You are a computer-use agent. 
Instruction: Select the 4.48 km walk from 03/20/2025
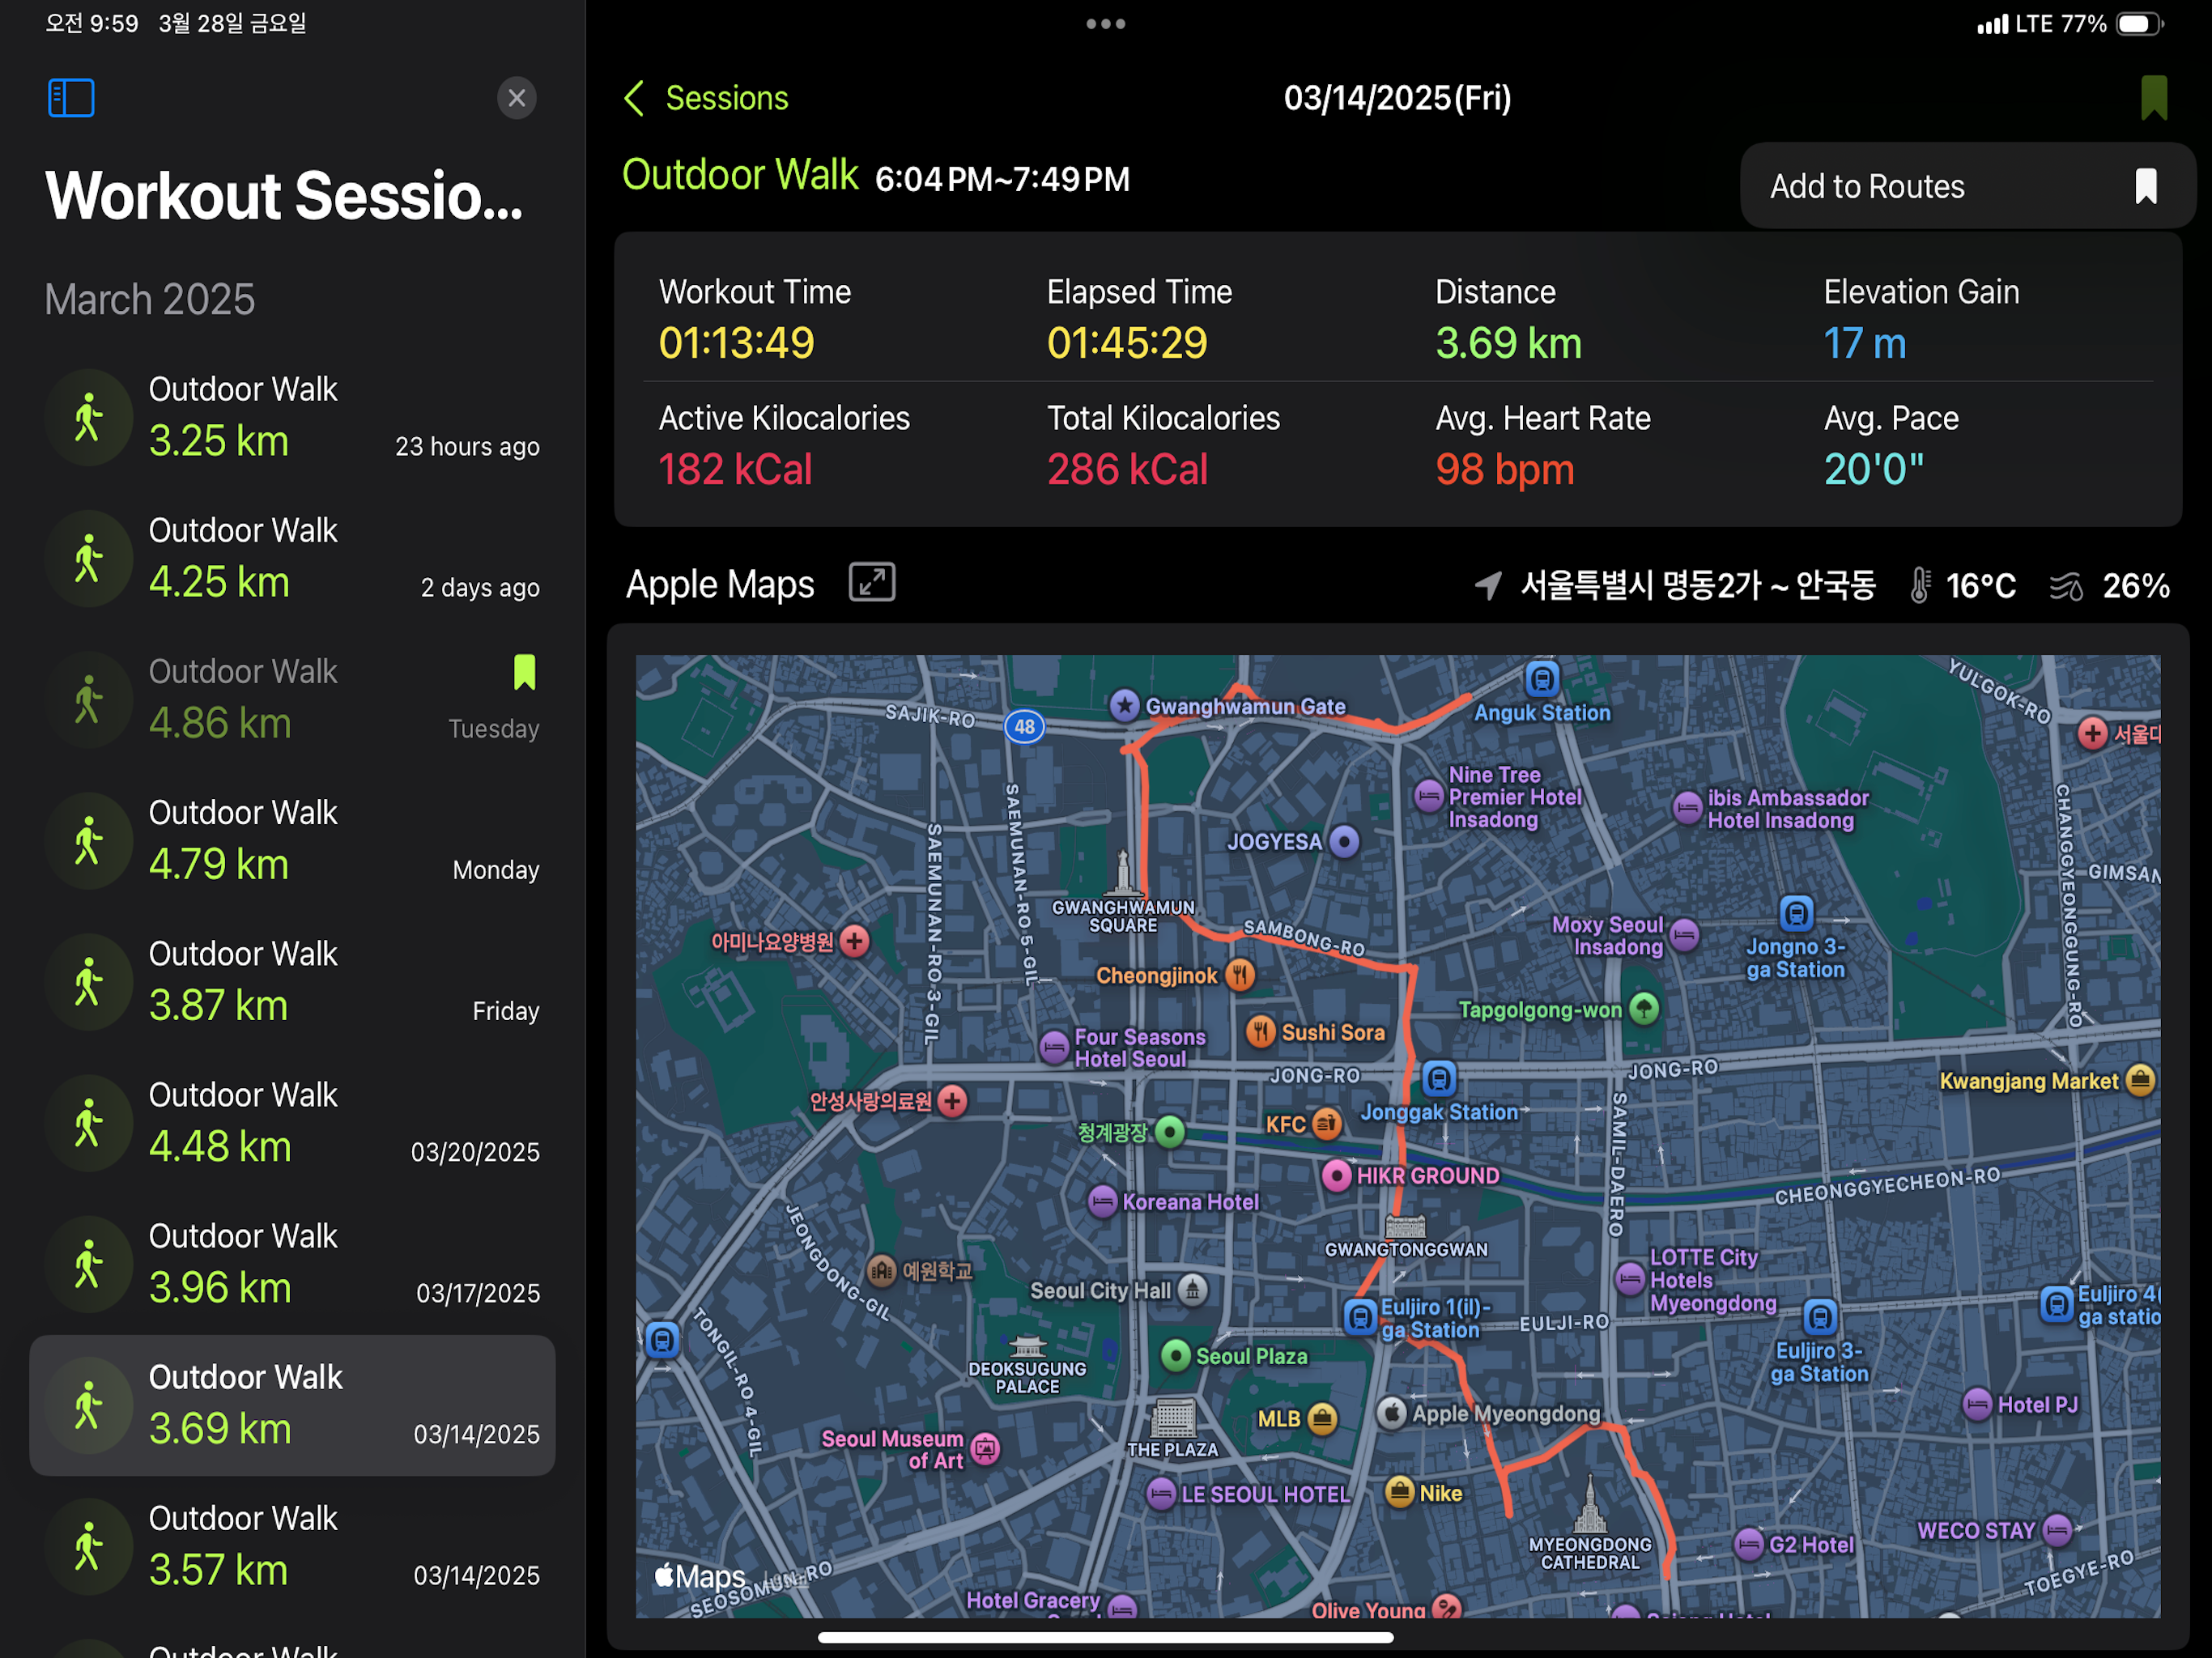[292, 1122]
